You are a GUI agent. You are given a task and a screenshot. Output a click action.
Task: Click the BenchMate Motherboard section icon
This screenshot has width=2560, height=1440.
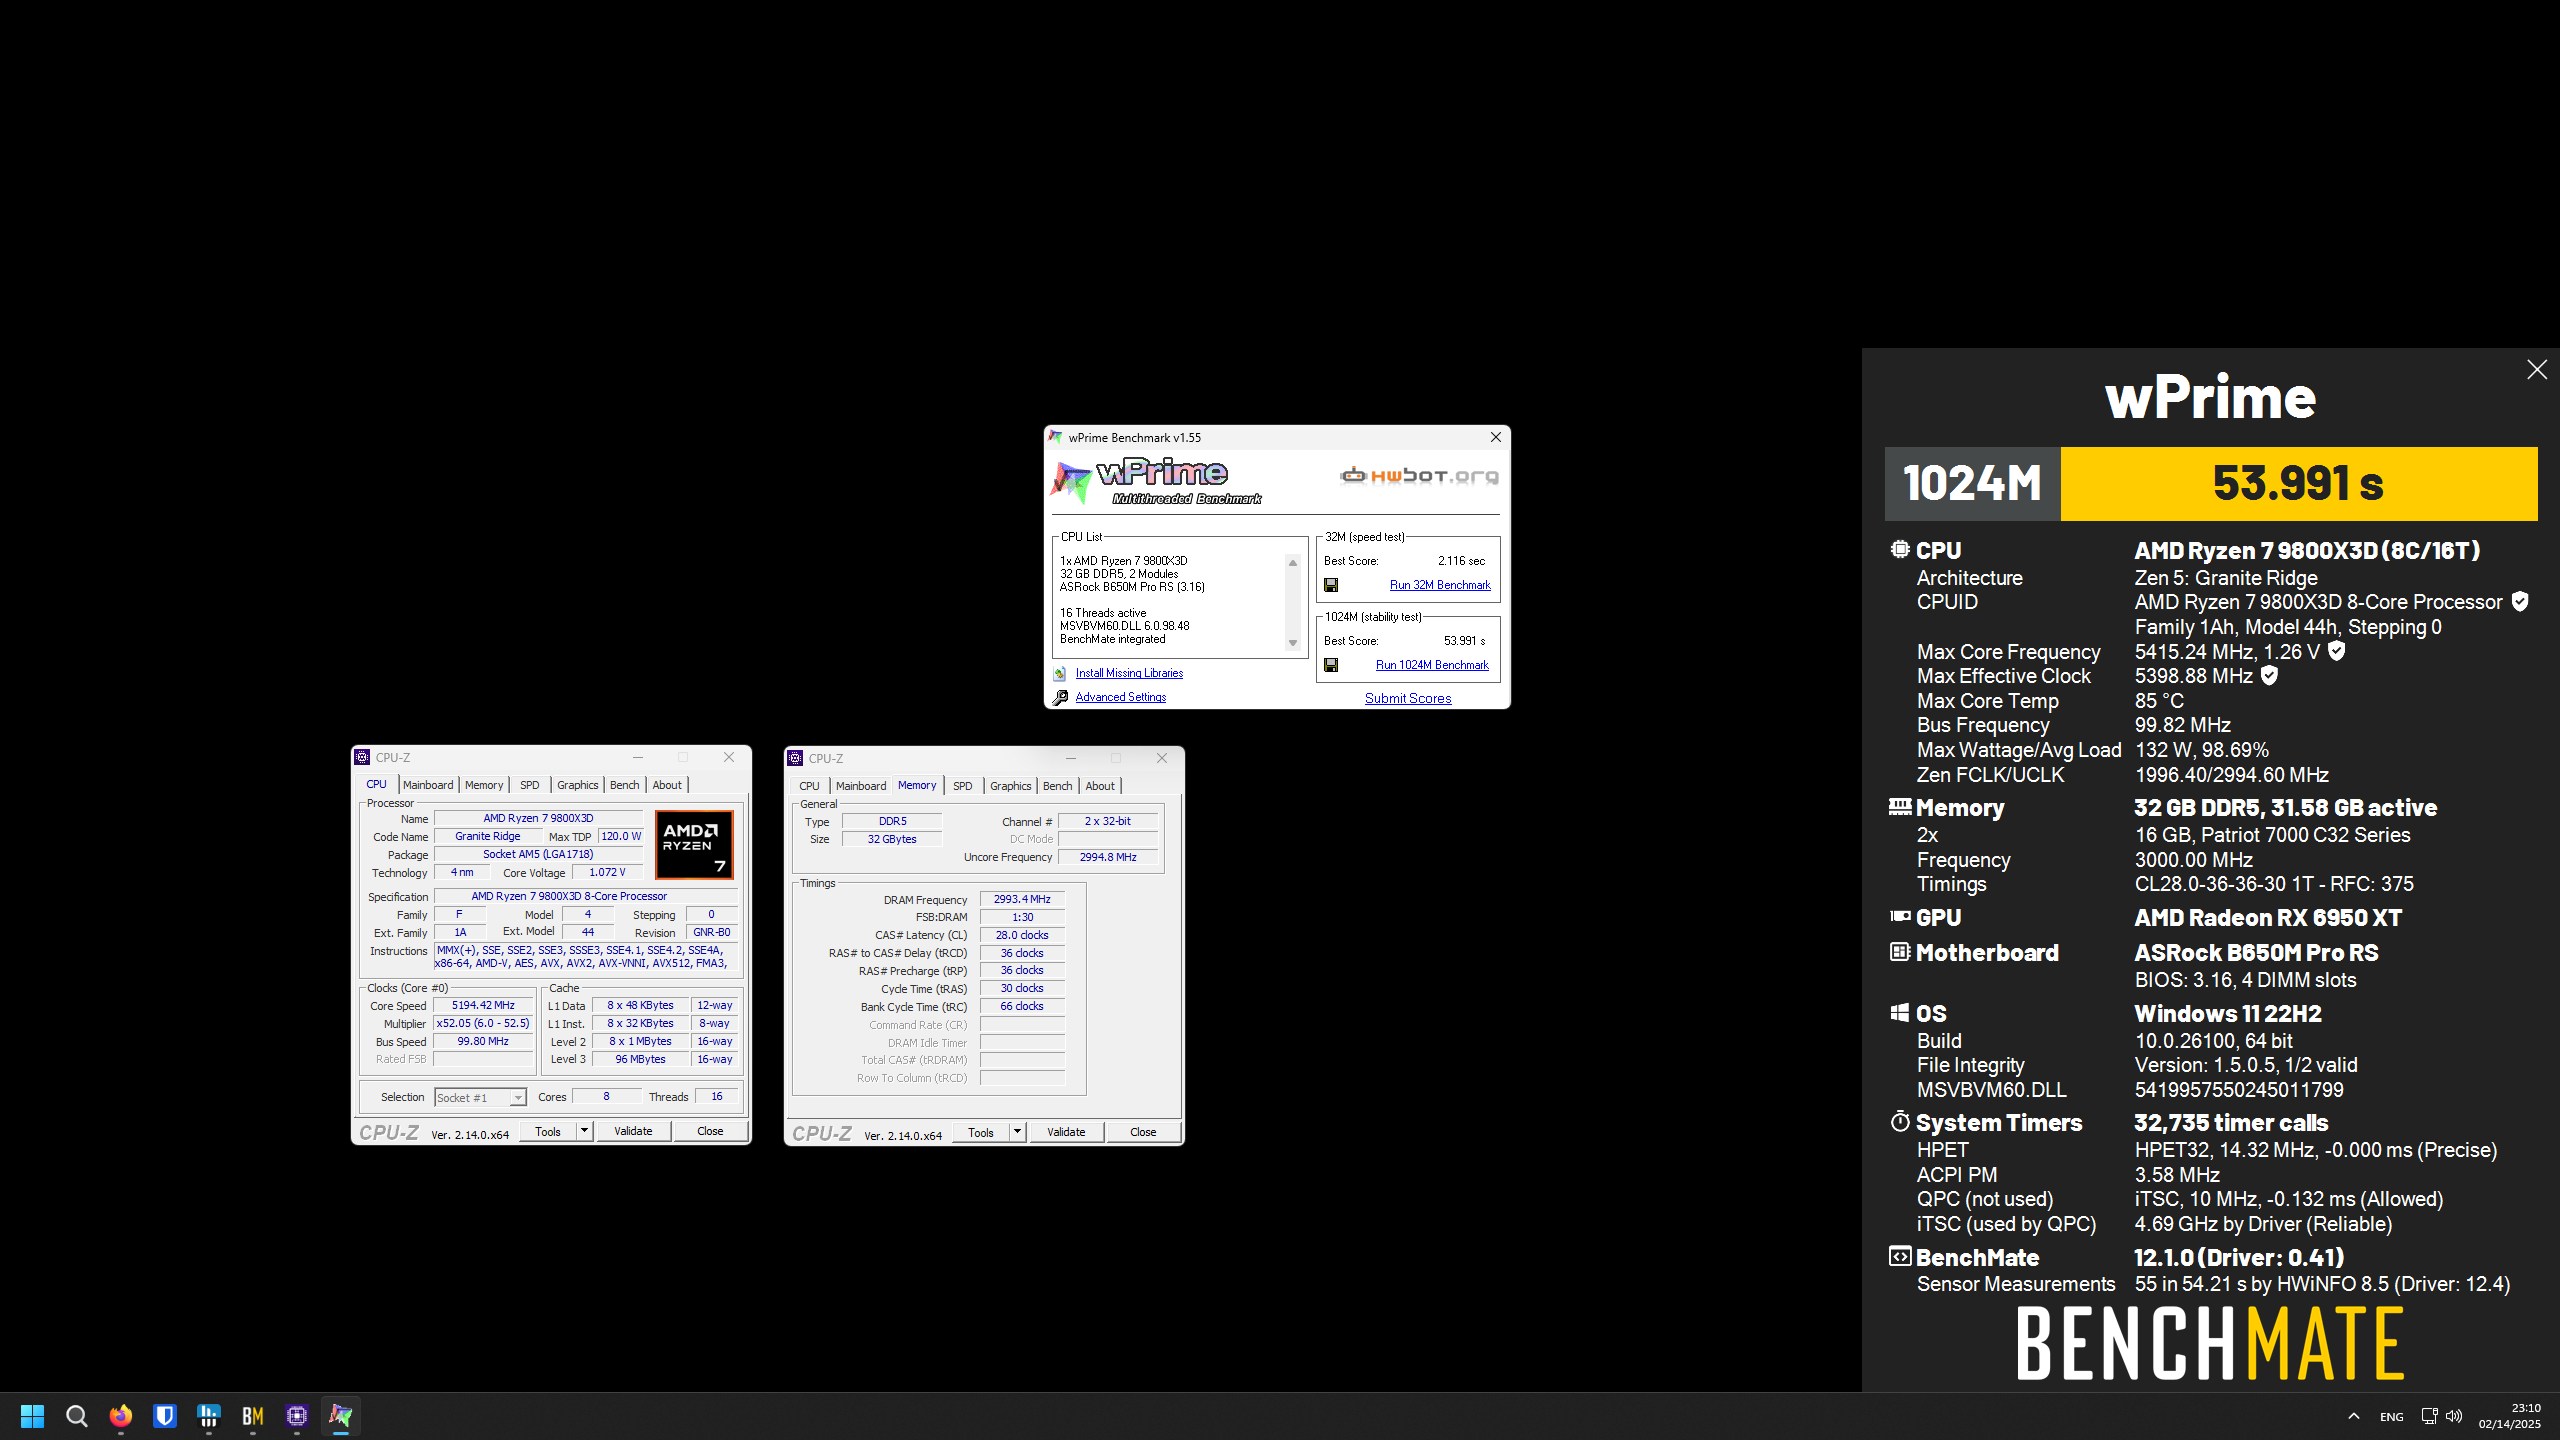[1900, 952]
